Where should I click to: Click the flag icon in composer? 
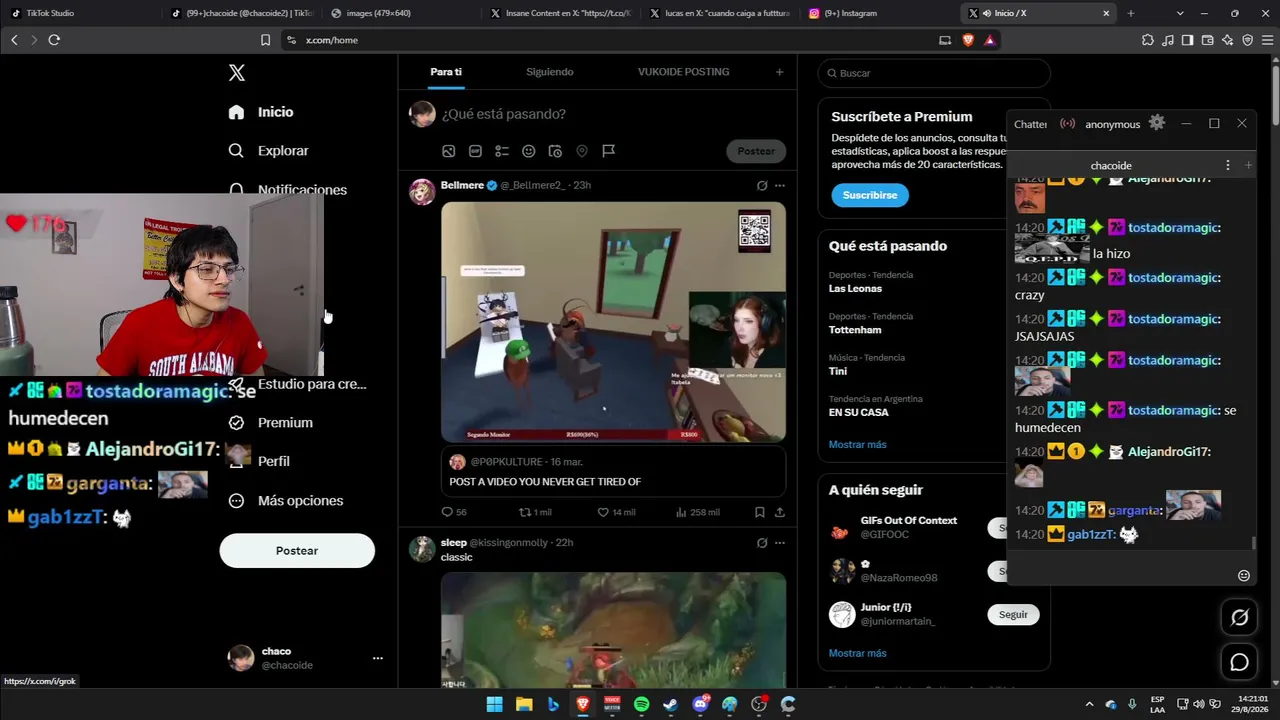pos(608,151)
